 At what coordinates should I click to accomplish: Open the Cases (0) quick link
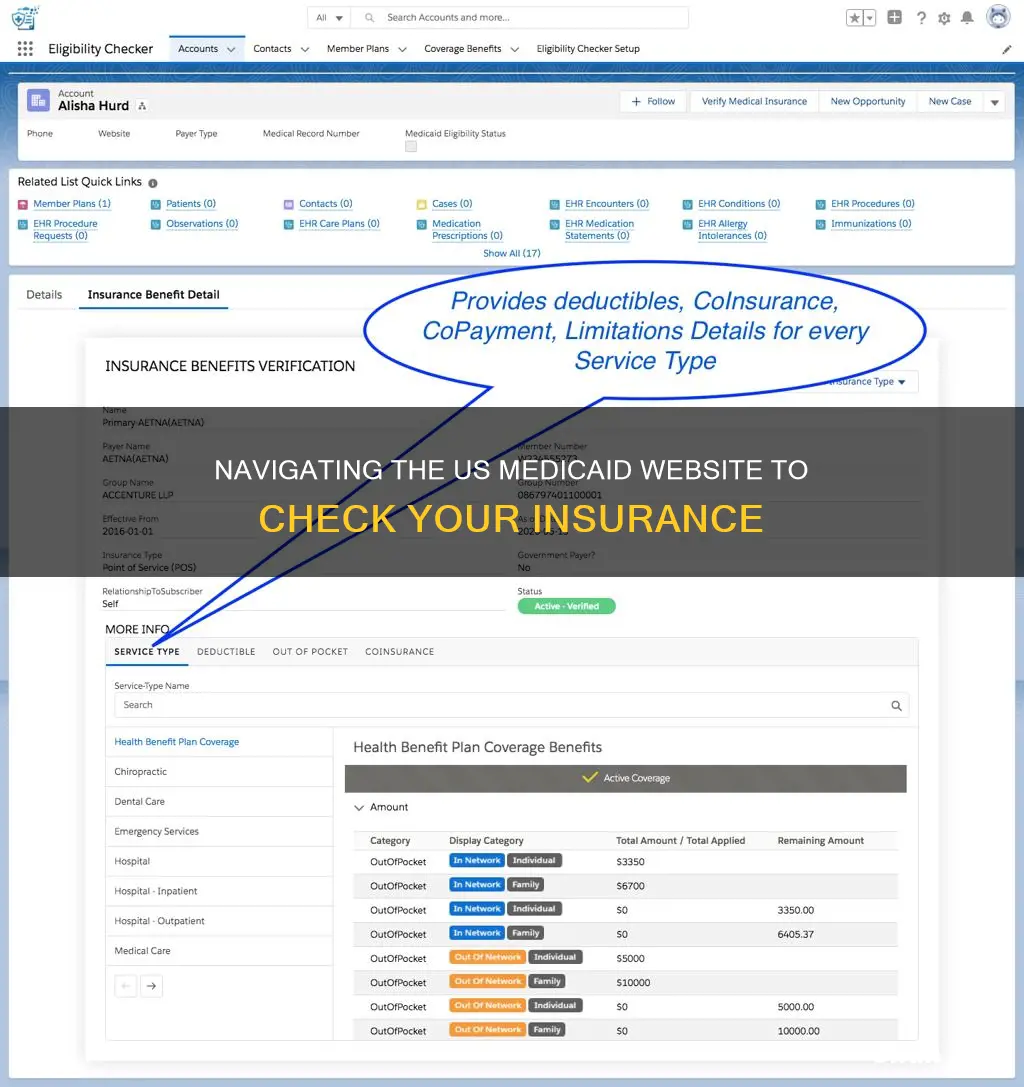point(452,204)
